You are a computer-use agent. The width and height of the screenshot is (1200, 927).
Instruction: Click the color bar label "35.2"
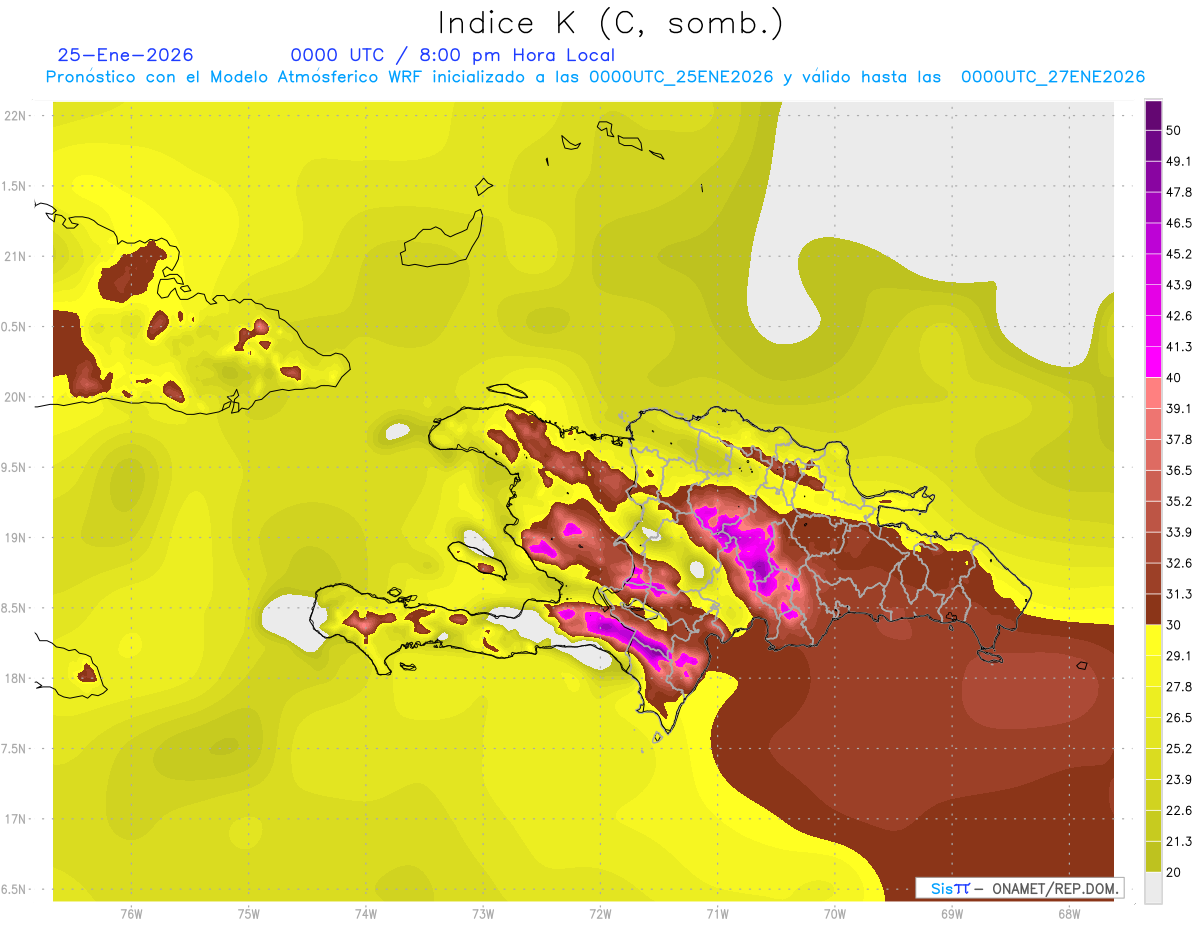pos(1179,501)
